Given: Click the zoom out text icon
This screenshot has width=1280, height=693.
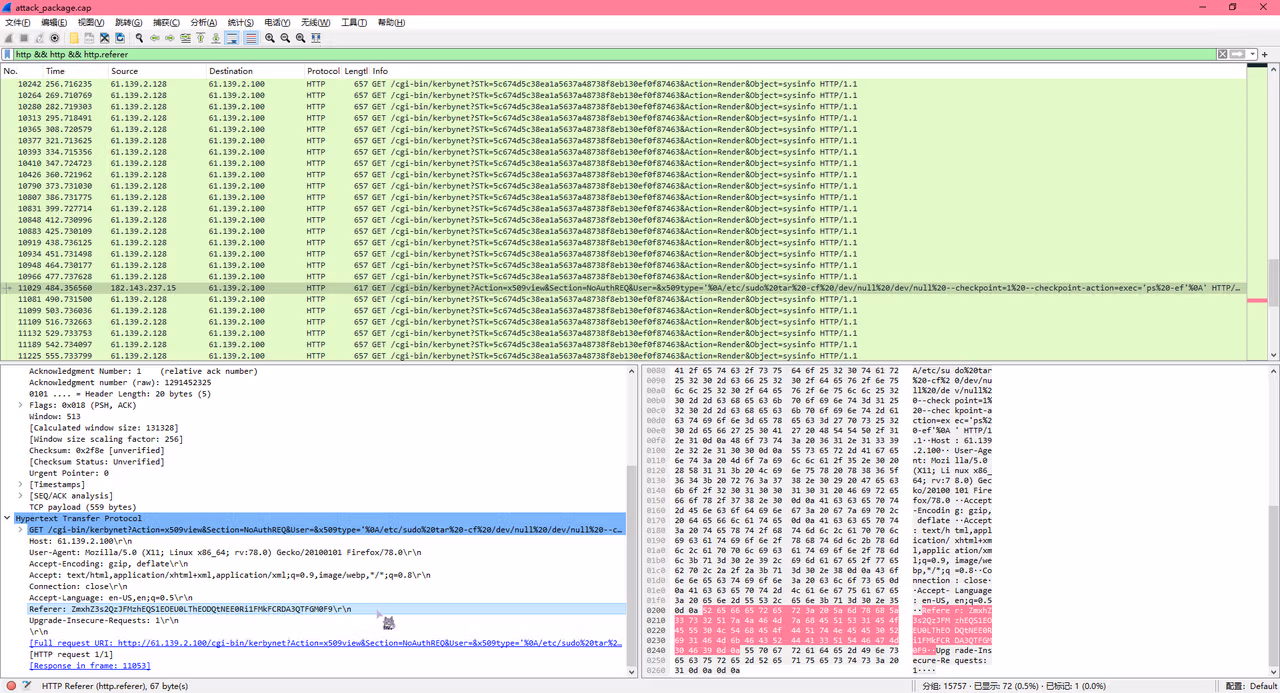Looking at the screenshot, I should pos(285,38).
